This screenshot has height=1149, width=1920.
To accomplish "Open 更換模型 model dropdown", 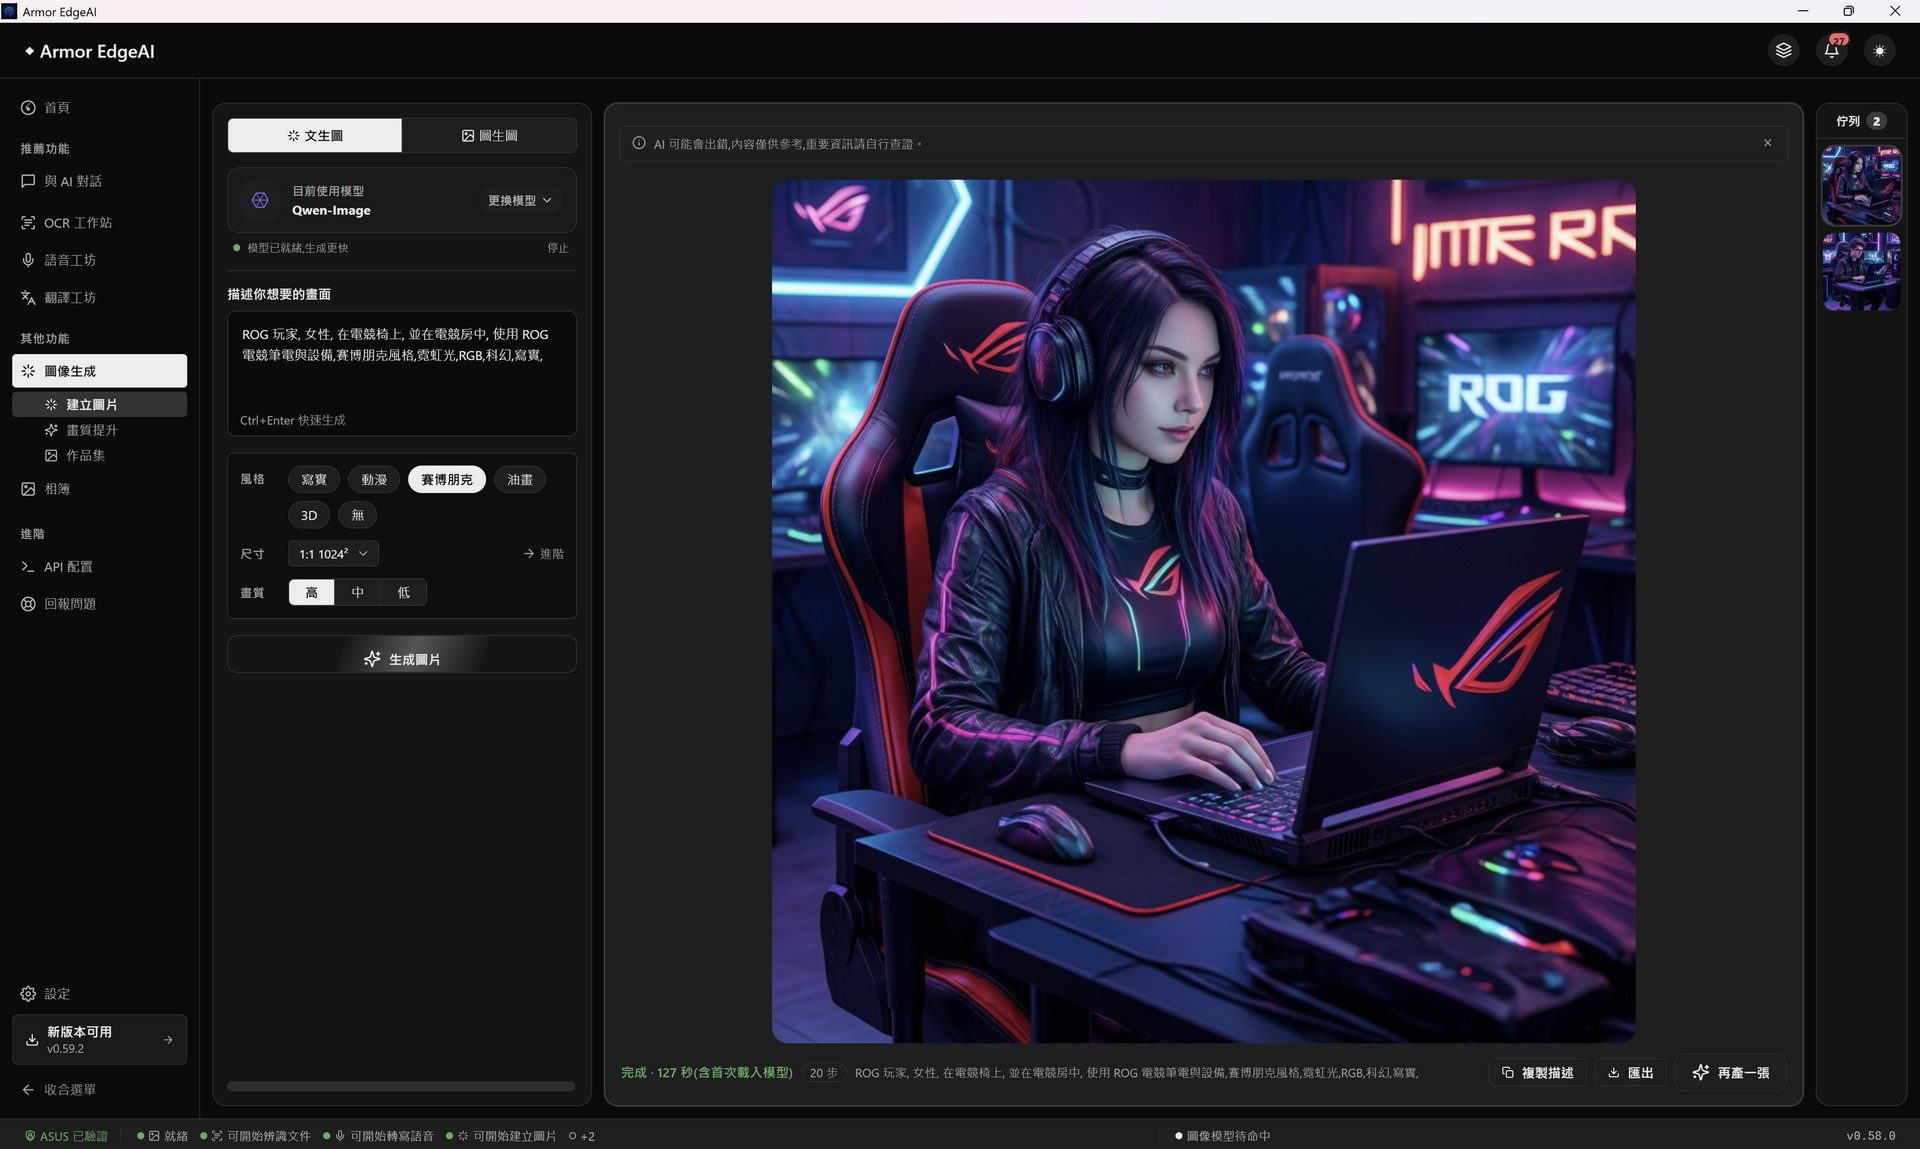I will 520,201.
